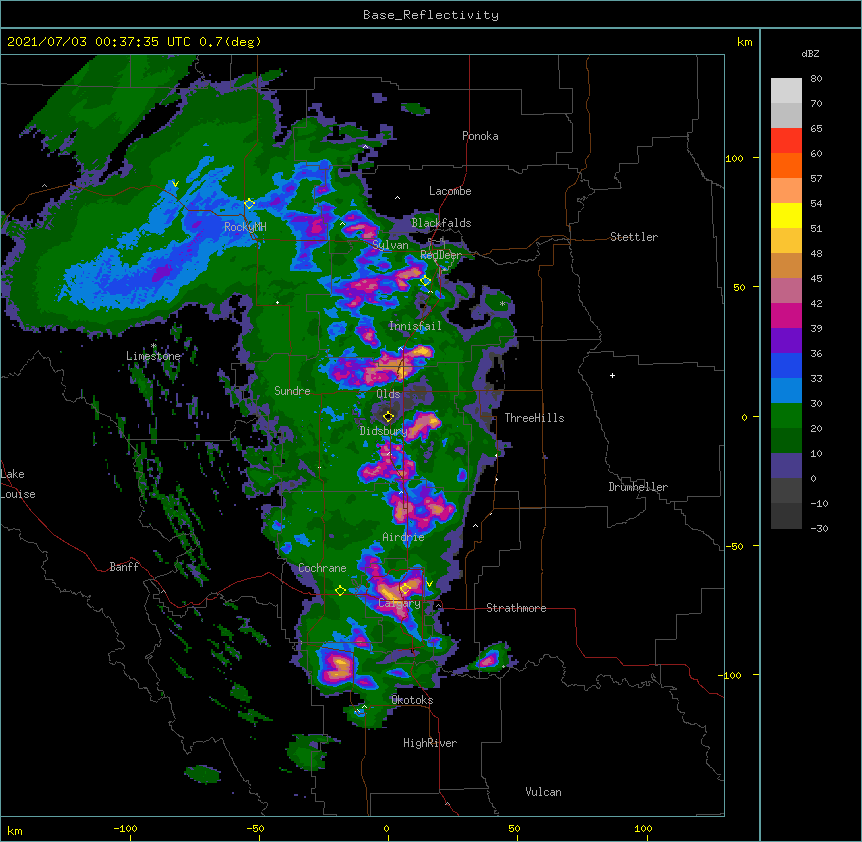Click the -30 value on dBZ legend
The height and width of the screenshot is (842, 862).
click(x=819, y=528)
